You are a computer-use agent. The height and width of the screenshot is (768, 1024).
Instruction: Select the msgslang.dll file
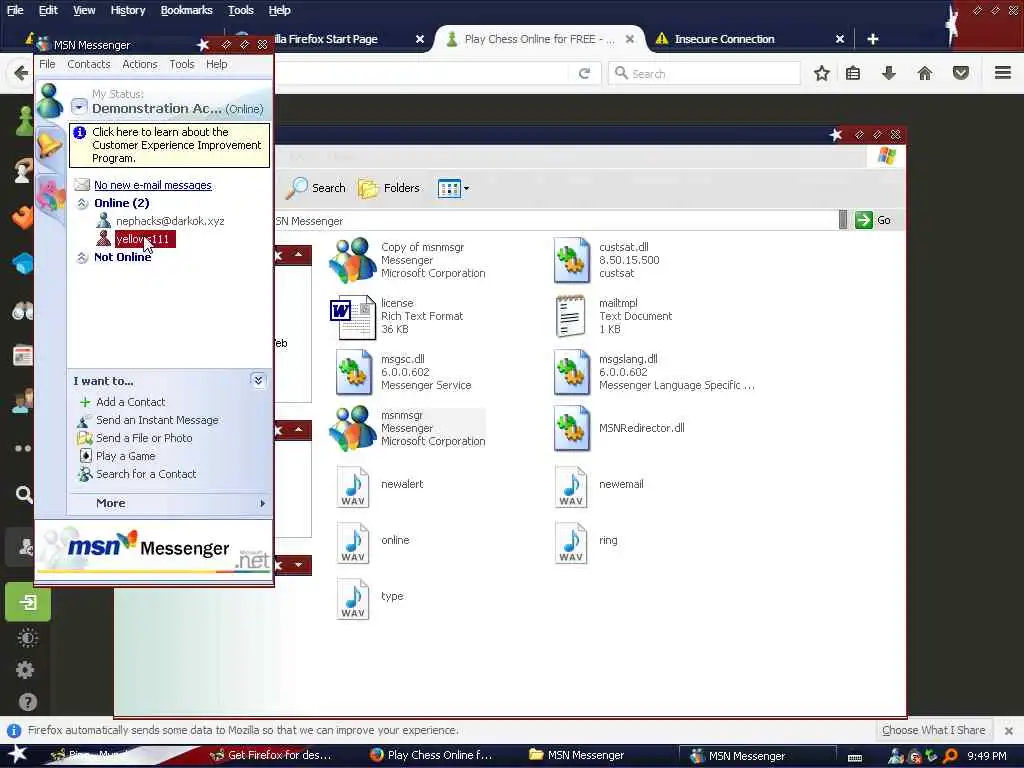click(654, 372)
